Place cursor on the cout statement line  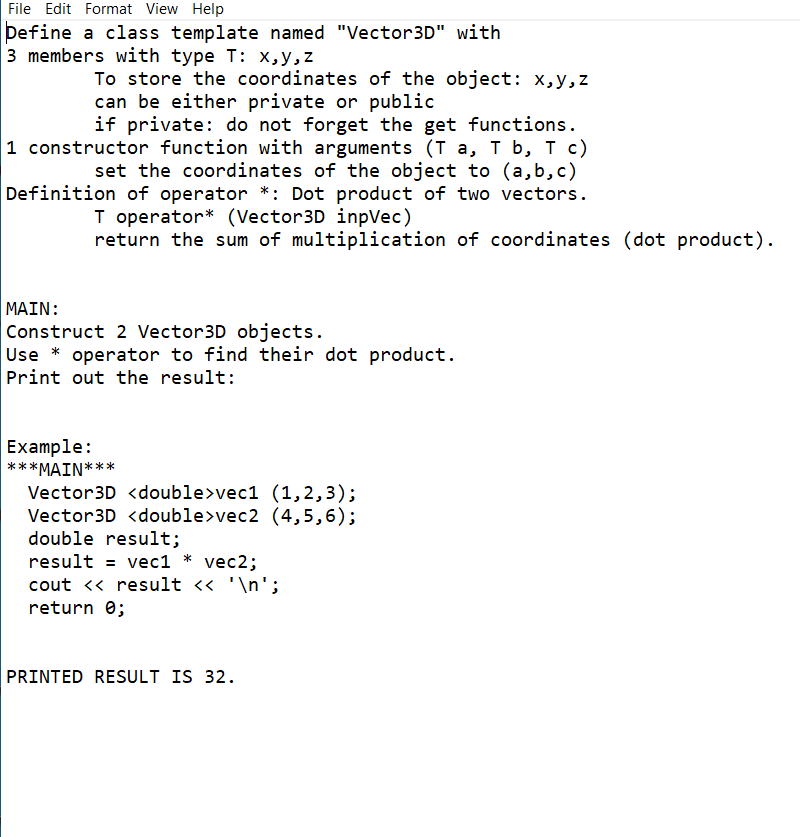150,584
